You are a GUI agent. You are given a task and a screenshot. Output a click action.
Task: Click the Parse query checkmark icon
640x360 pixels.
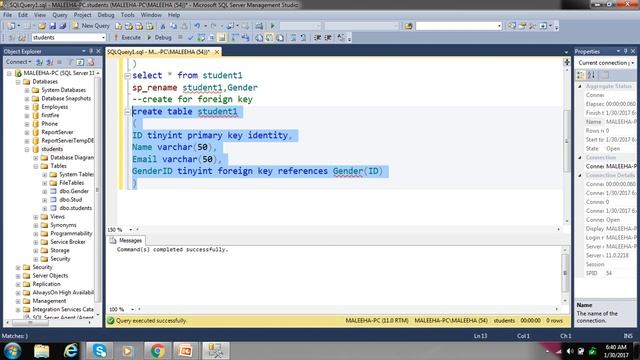pyautogui.click(x=190, y=38)
